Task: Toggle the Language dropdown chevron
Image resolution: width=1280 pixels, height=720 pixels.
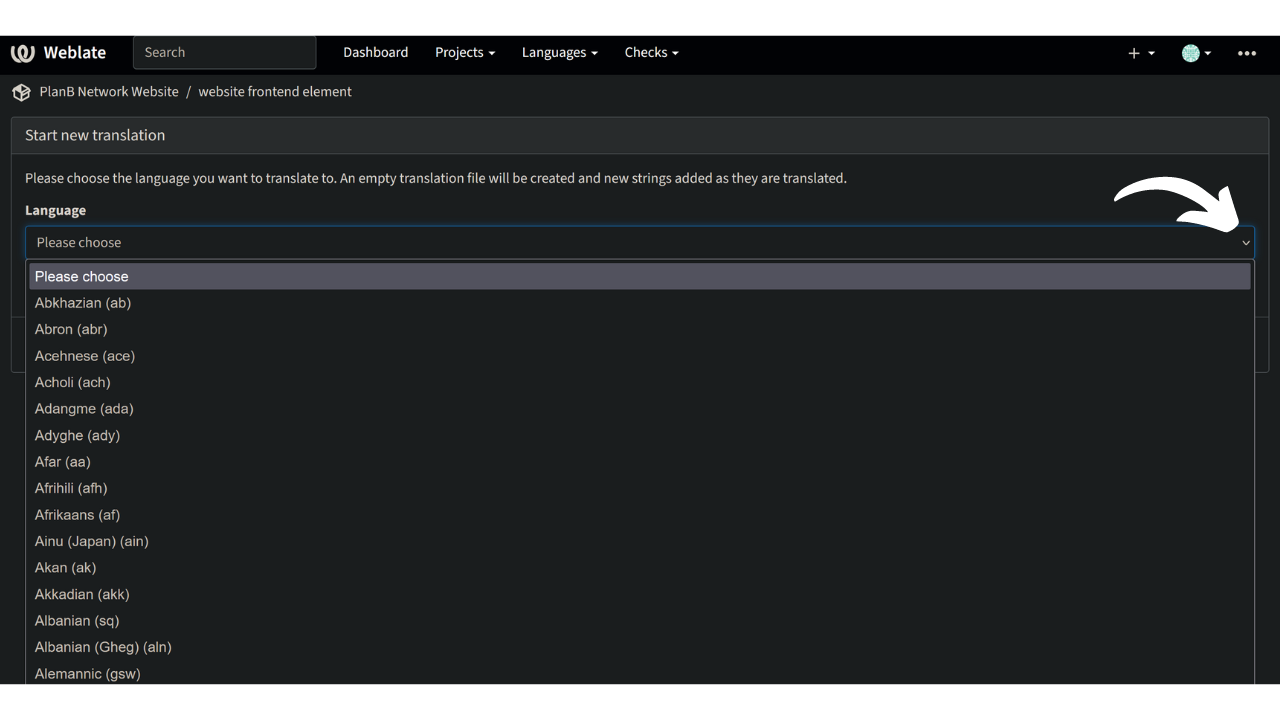Action: [1245, 243]
